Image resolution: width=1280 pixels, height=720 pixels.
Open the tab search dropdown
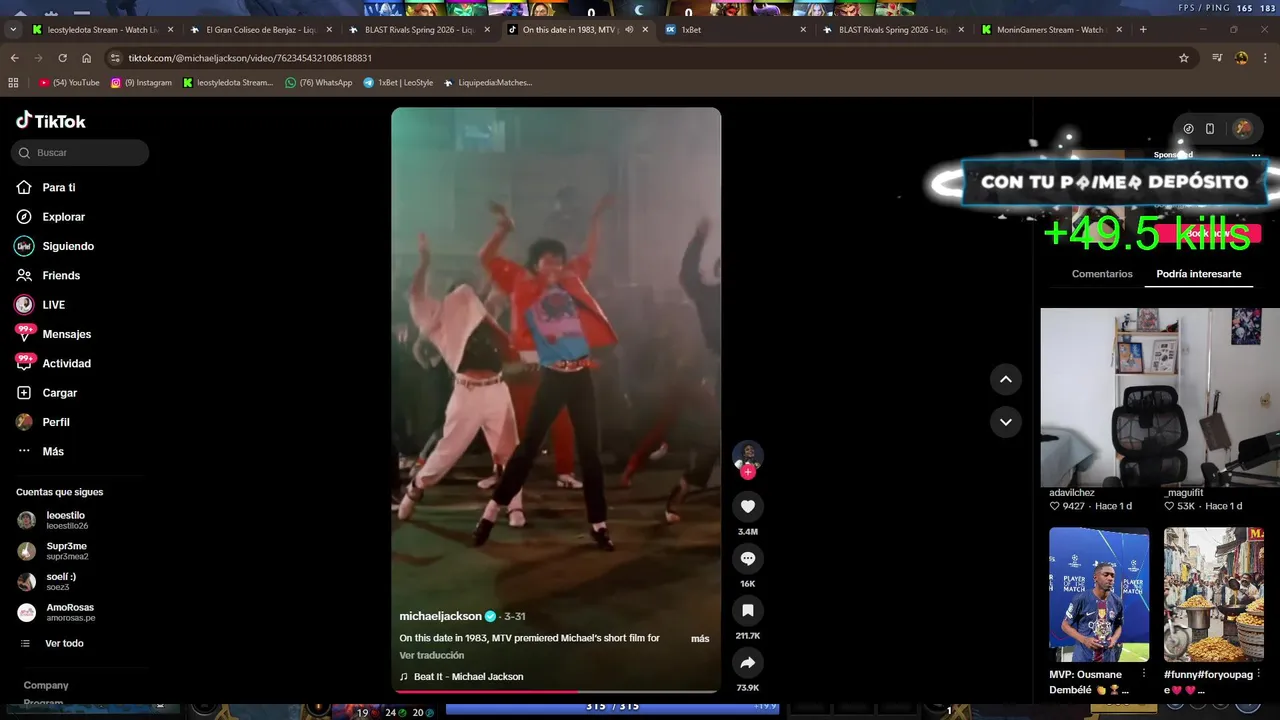point(12,30)
